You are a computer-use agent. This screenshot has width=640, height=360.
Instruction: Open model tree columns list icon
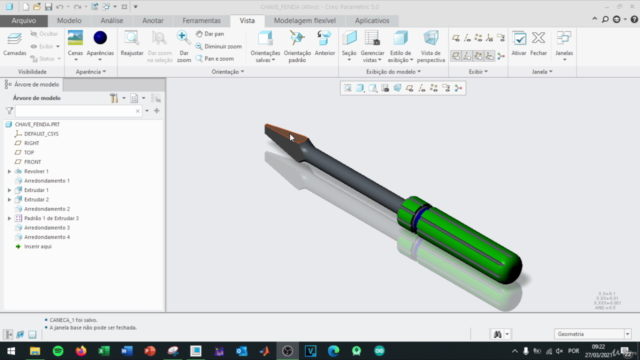(x=134, y=98)
